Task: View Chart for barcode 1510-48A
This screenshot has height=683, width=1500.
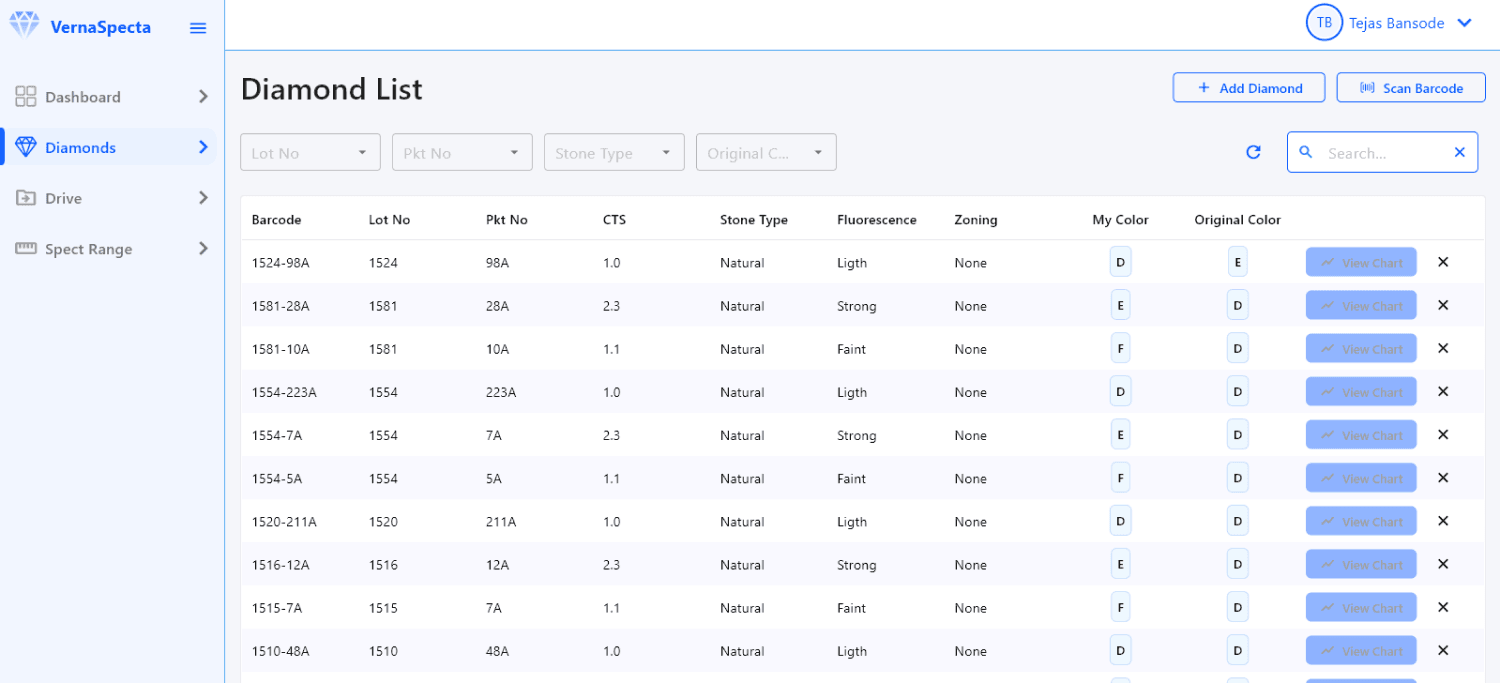Action: click(x=1361, y=651)
